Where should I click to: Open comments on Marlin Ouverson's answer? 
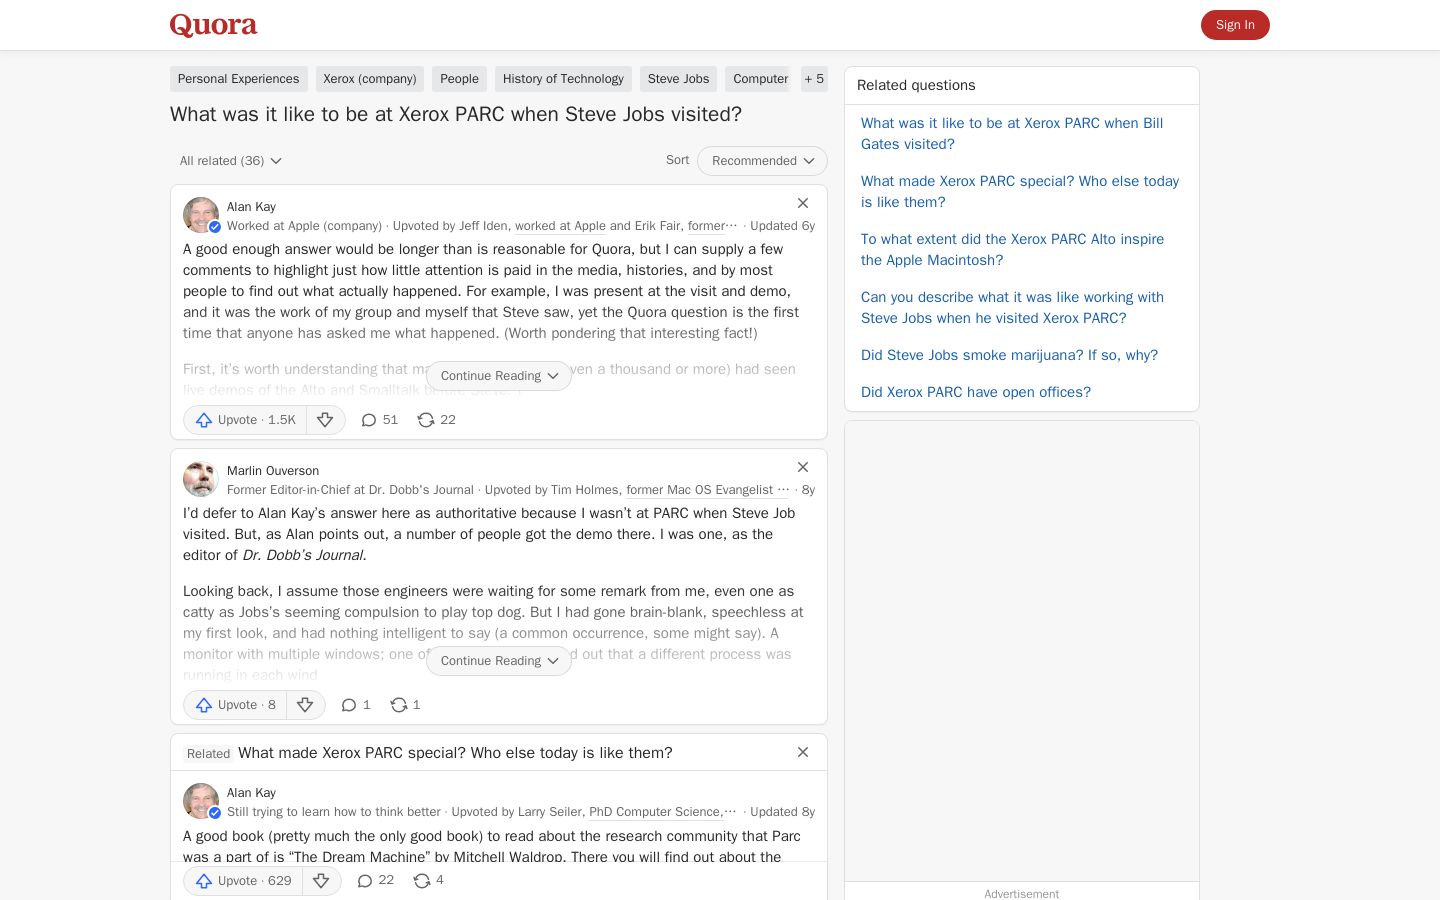[x=356, y=705]
